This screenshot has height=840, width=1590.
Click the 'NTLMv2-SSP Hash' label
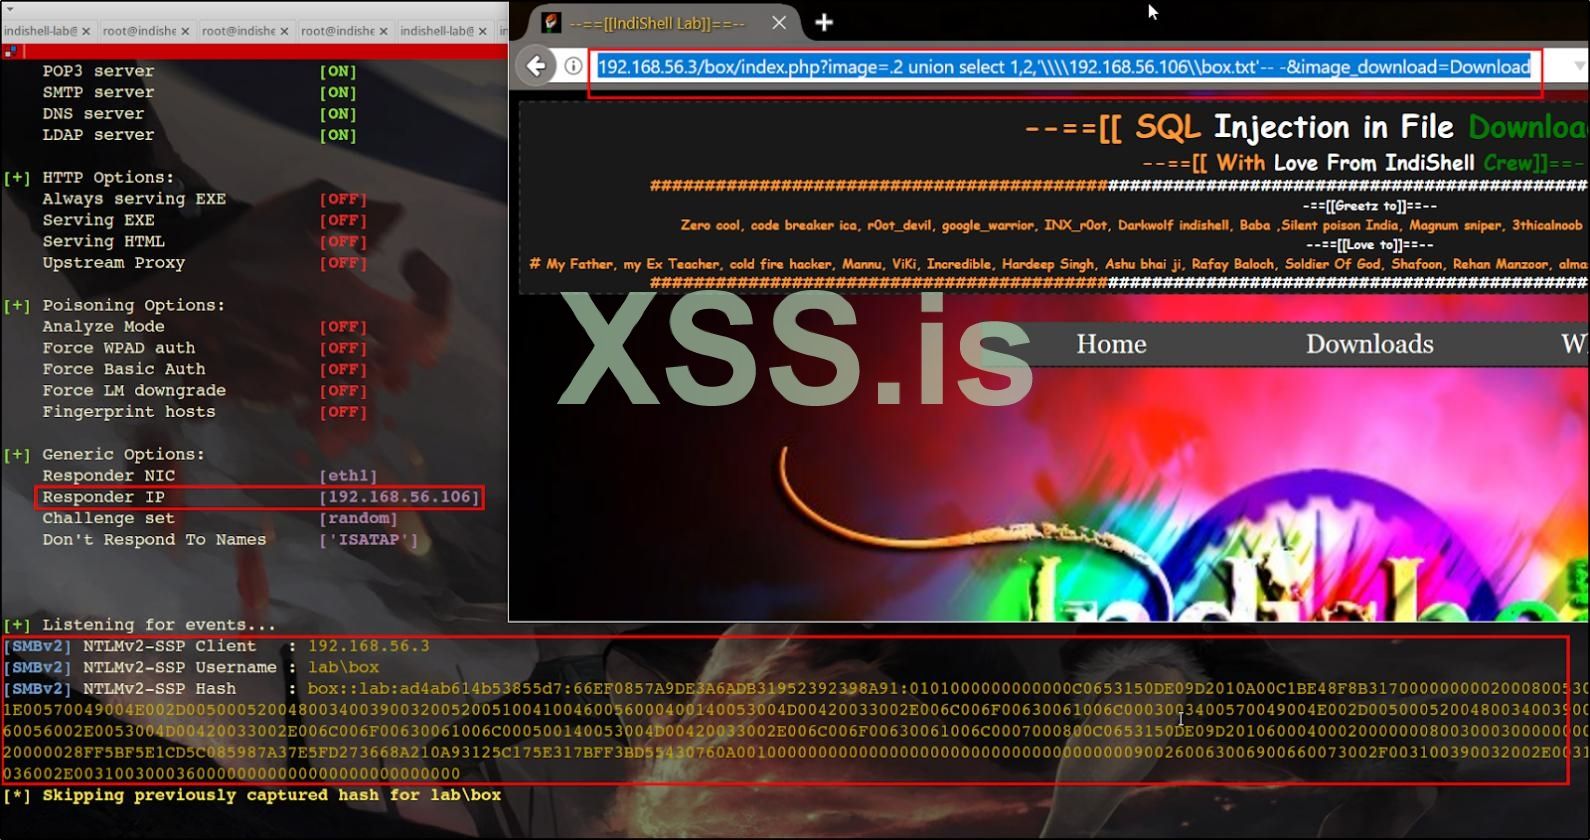pyautogui.click(x=160, y=689)
